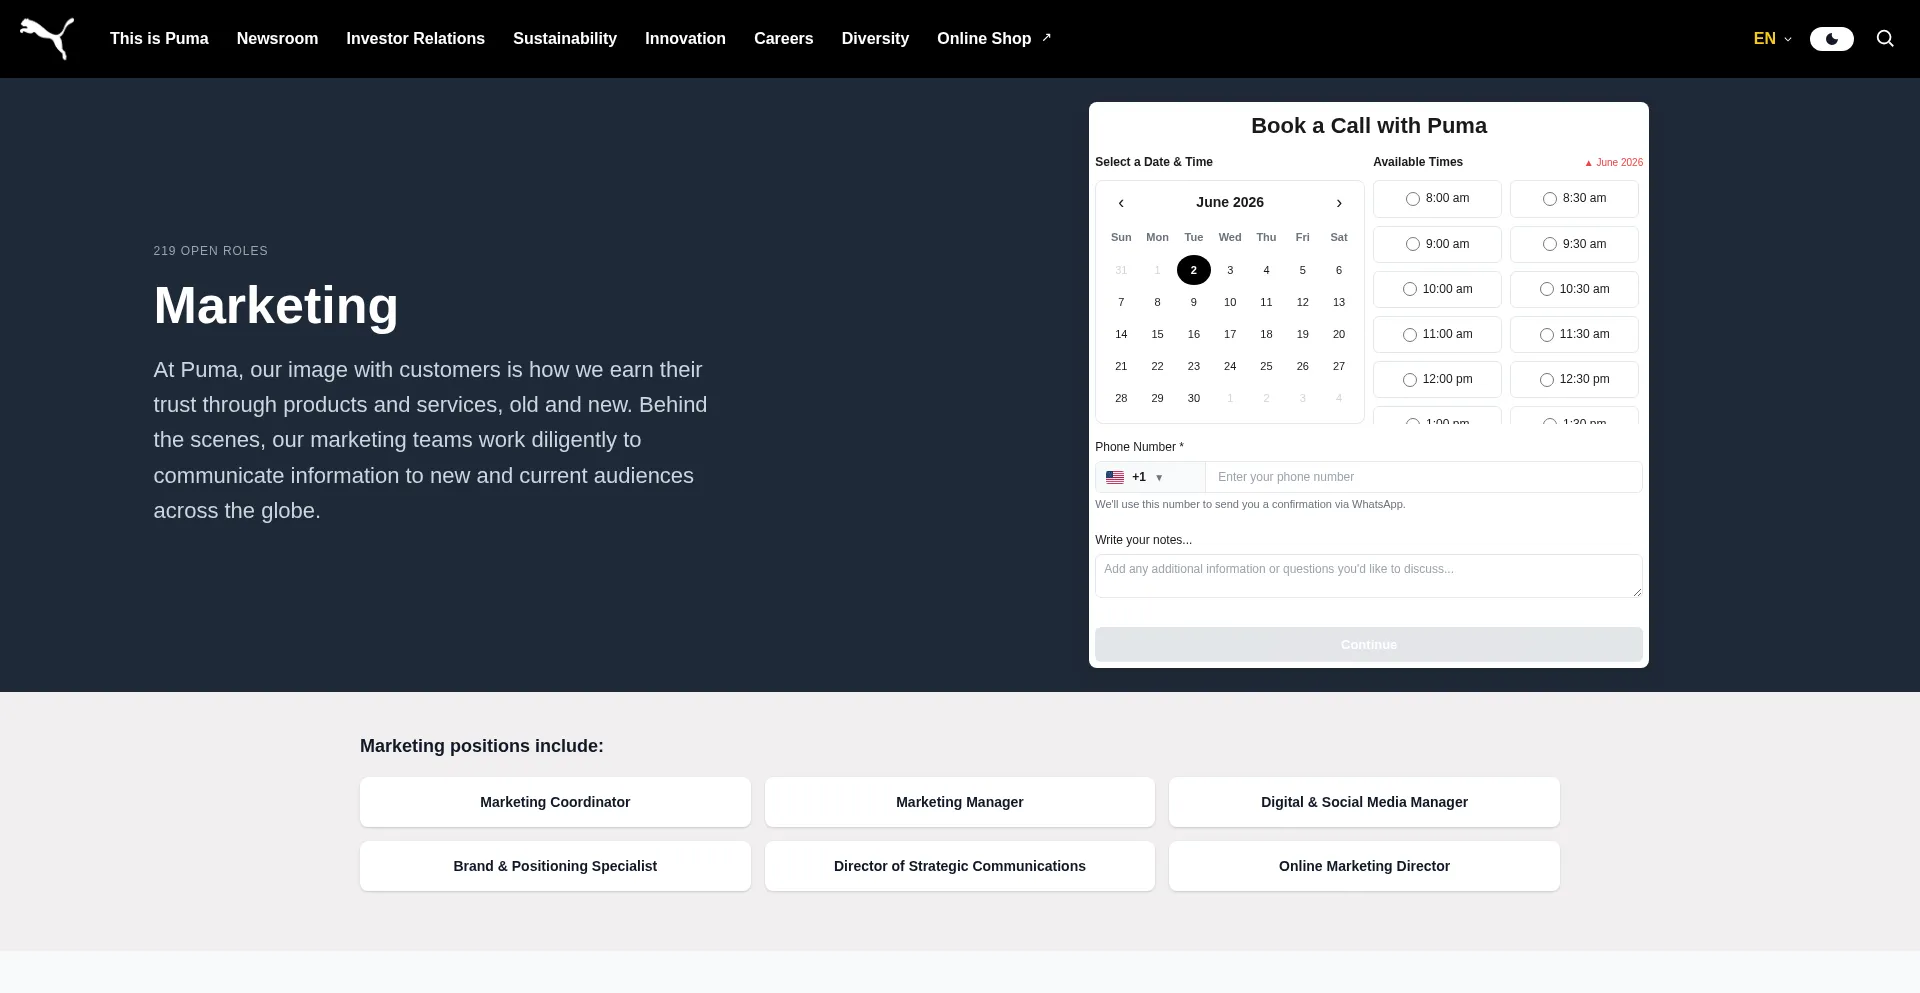Click the Continue button
Image resolution: width=1920 pixels, height=993 pixels.
[x=1369, y=645]
